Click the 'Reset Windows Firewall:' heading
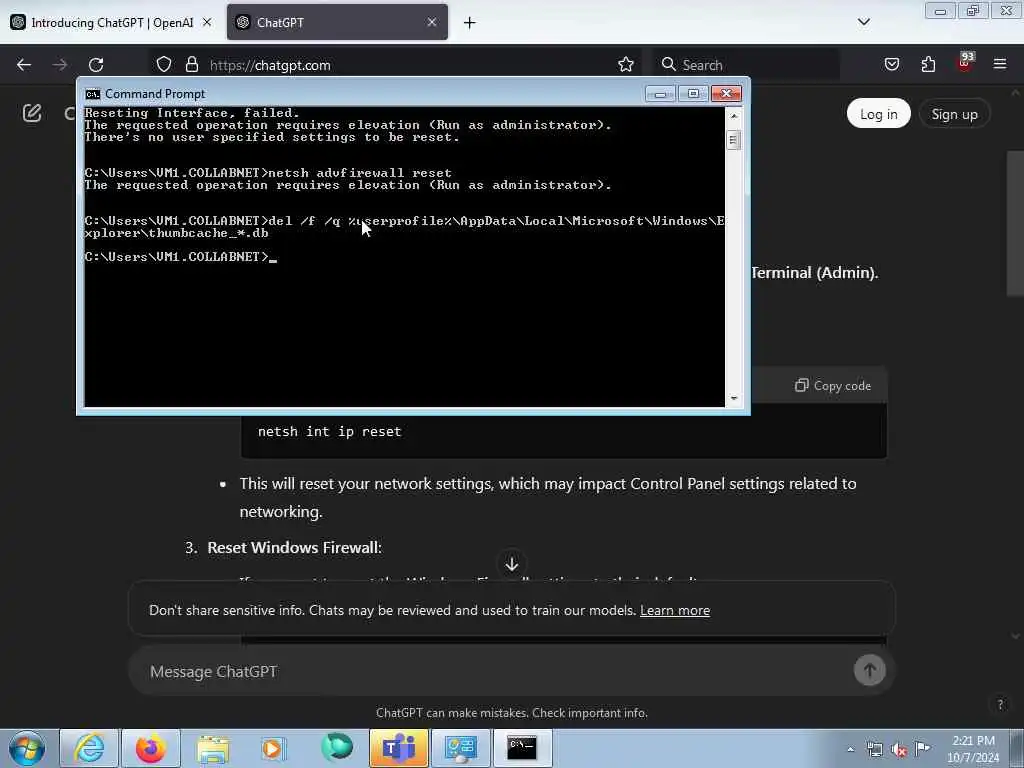The image size is (1024, 768). pos(295,547)
